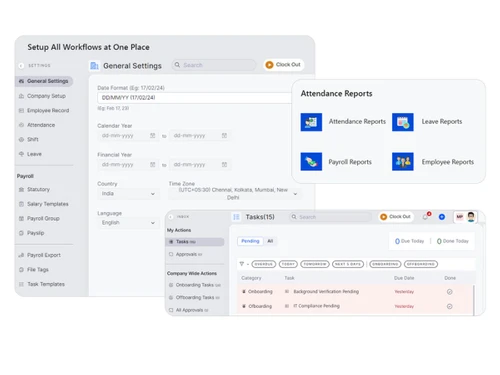Toggle the NEXT 5 DAYS filter chip
The image size is (500, 375).
click(348, 264)
